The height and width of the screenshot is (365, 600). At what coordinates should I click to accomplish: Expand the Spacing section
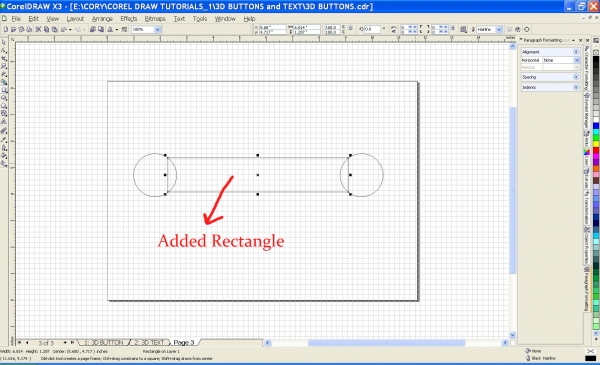[x=576, y=77]
